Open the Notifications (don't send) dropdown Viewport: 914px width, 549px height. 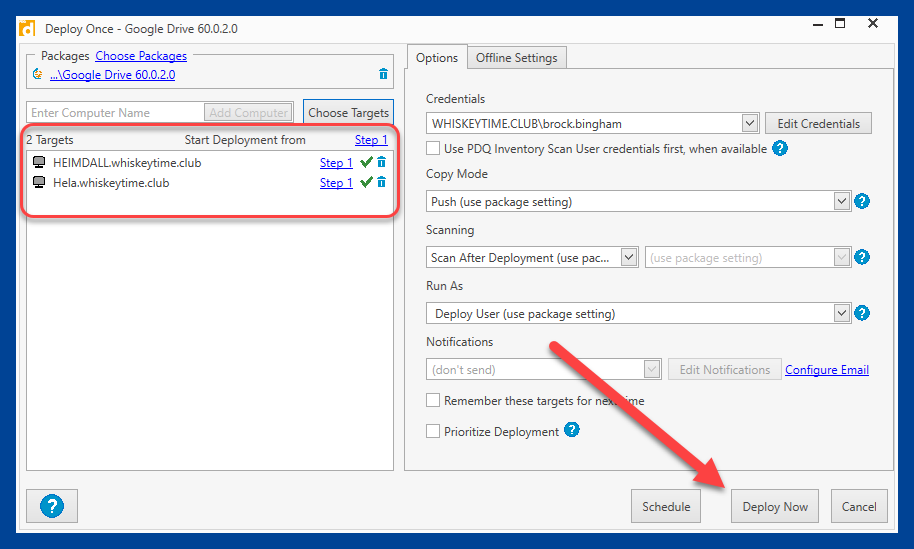[x=652, y=369]
